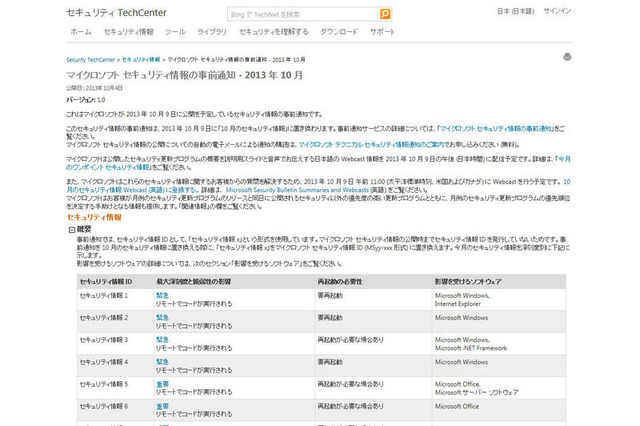Viewport: 640px width, 426px height.
Task: Click 重要 link in セキュリティ情報 5 row
Action: tap(162, 384)
